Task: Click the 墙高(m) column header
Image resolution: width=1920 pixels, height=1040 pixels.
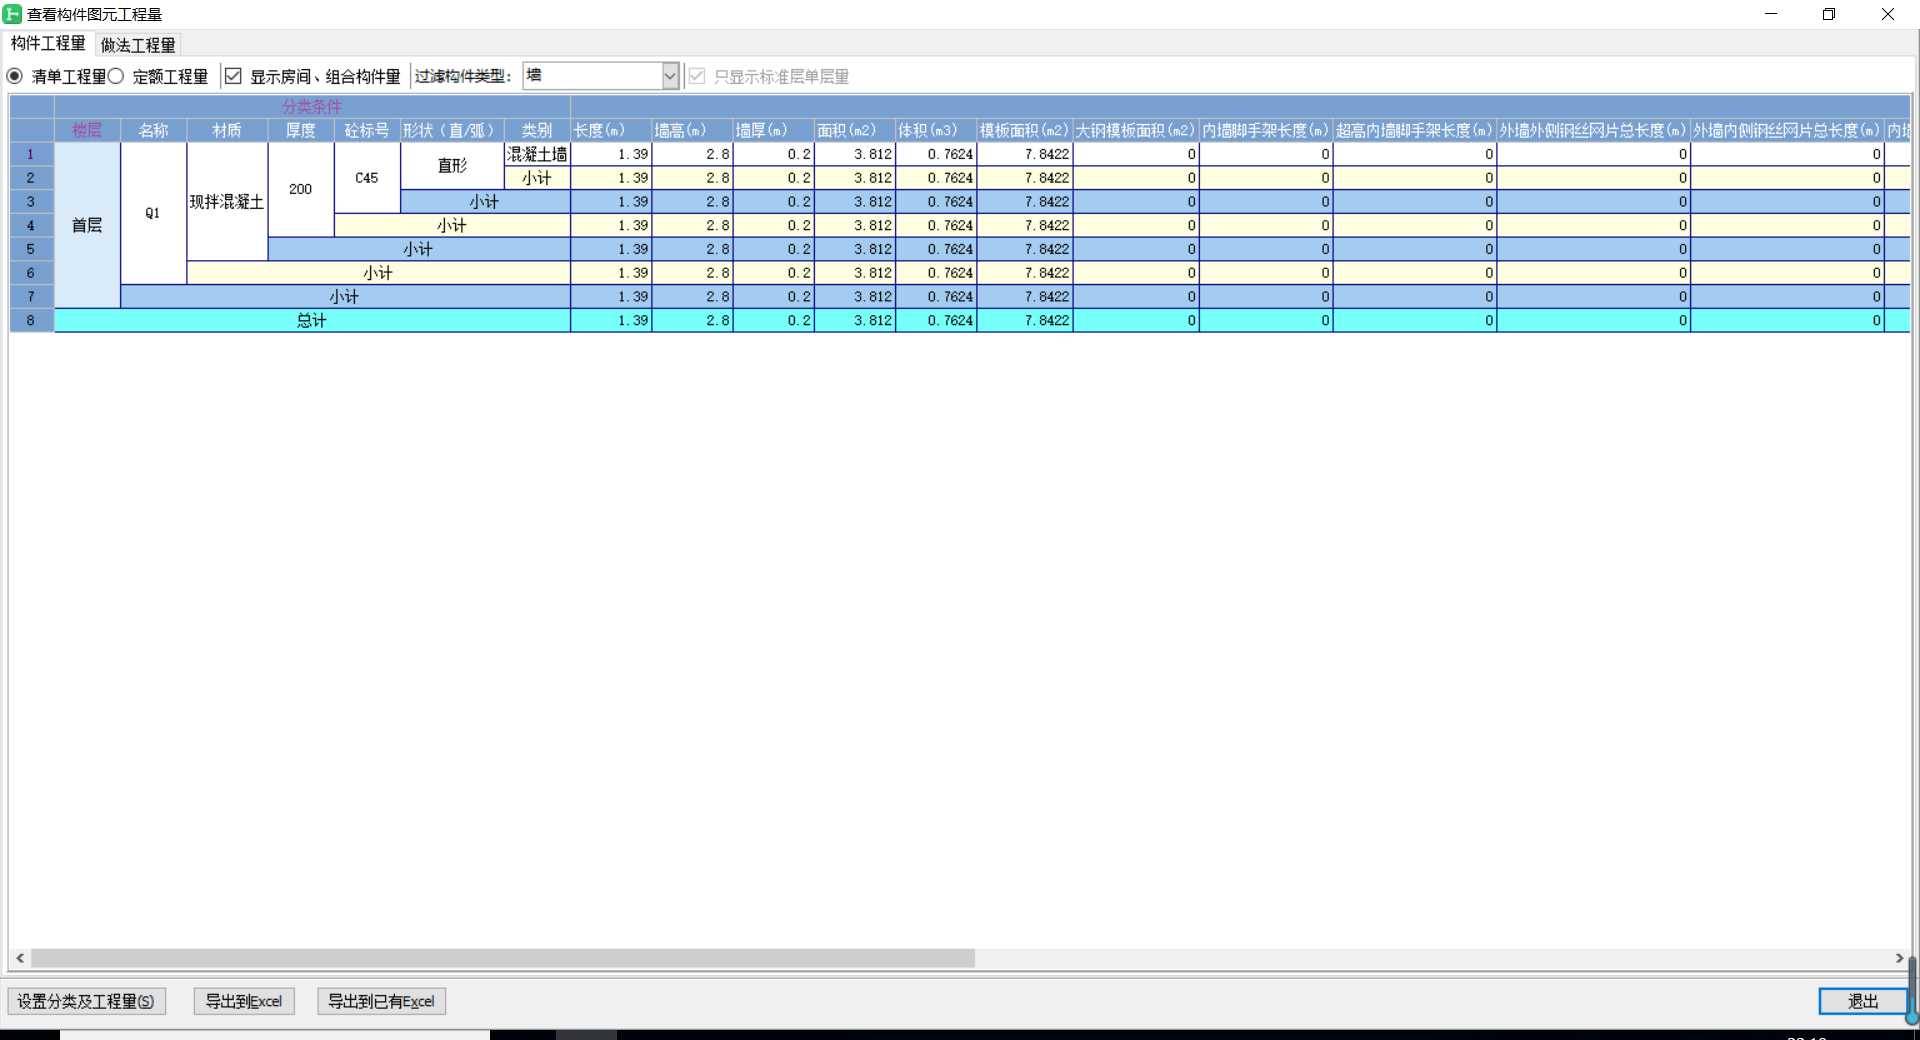Action: click(692, 130)
